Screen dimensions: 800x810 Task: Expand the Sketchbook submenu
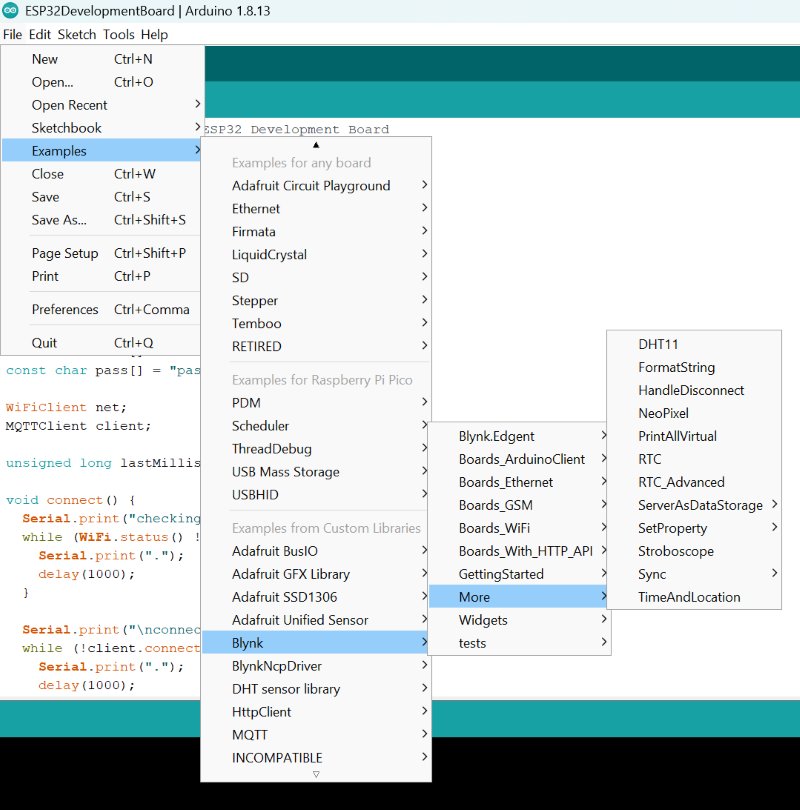102,128
